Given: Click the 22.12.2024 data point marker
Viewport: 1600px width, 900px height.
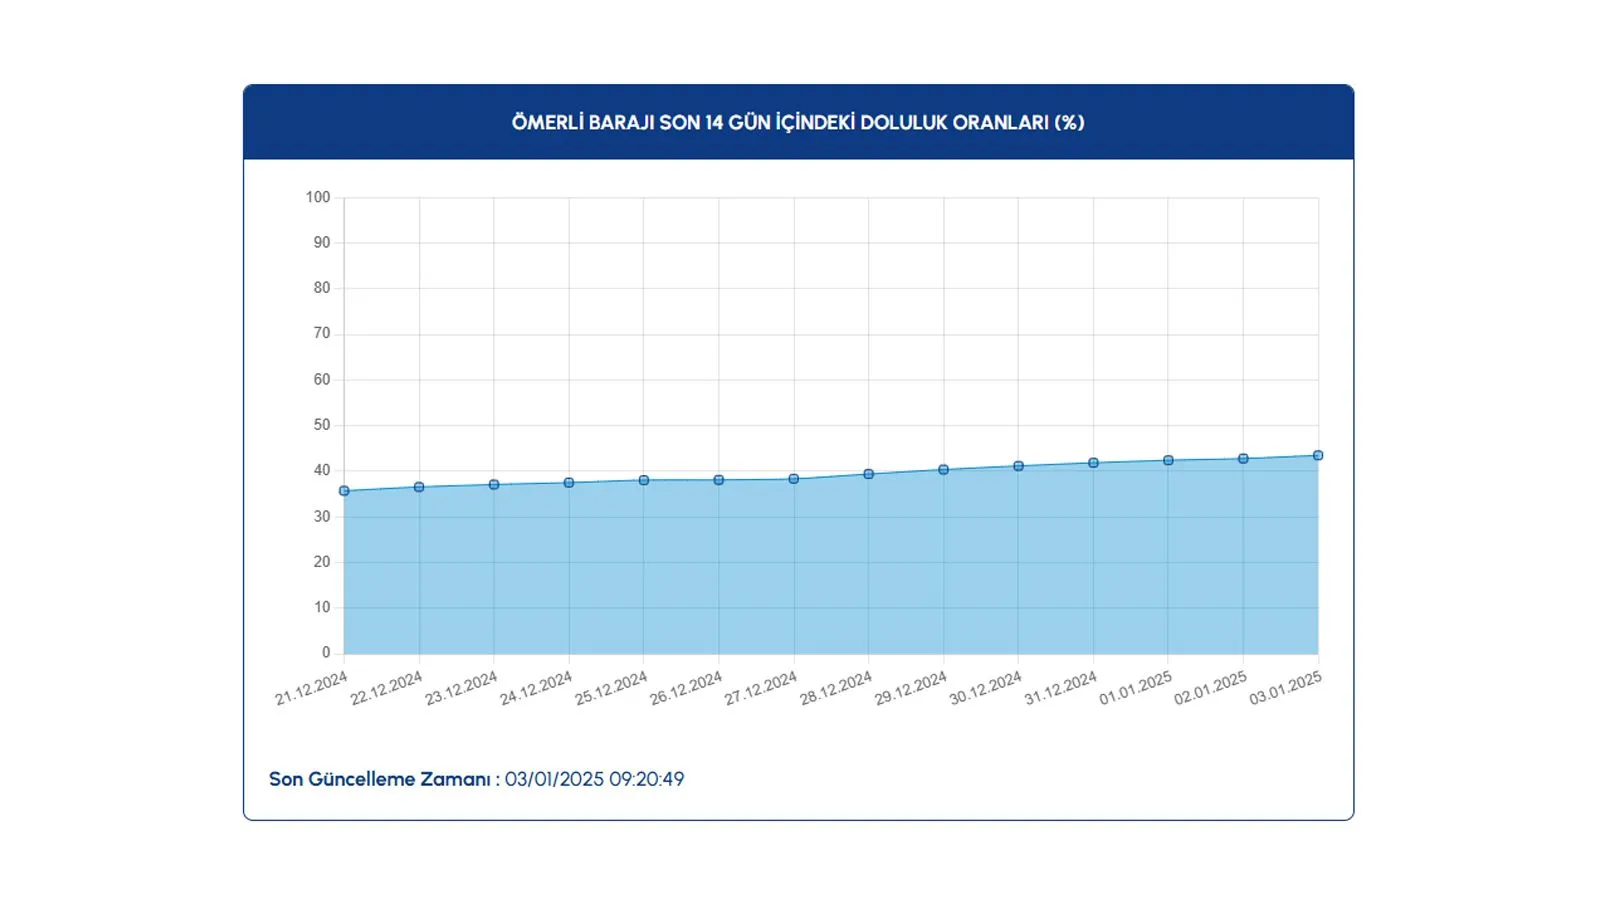Looking at the screenshot, I should coord(419,487).
